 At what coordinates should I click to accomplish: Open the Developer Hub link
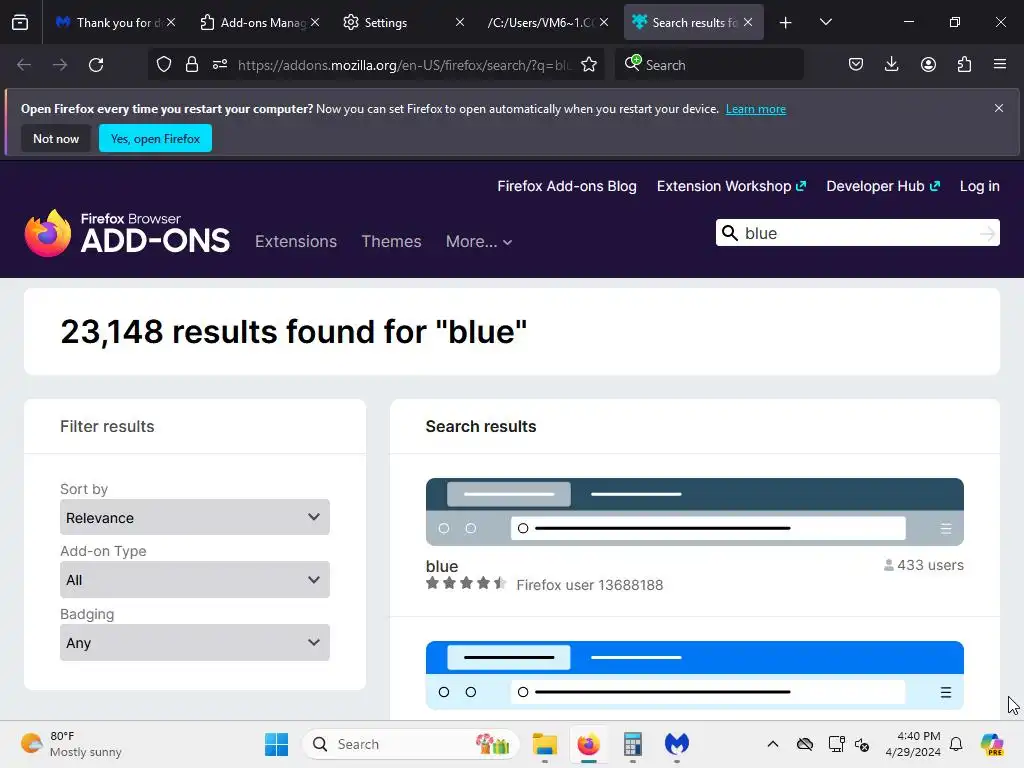pos(883,186)
